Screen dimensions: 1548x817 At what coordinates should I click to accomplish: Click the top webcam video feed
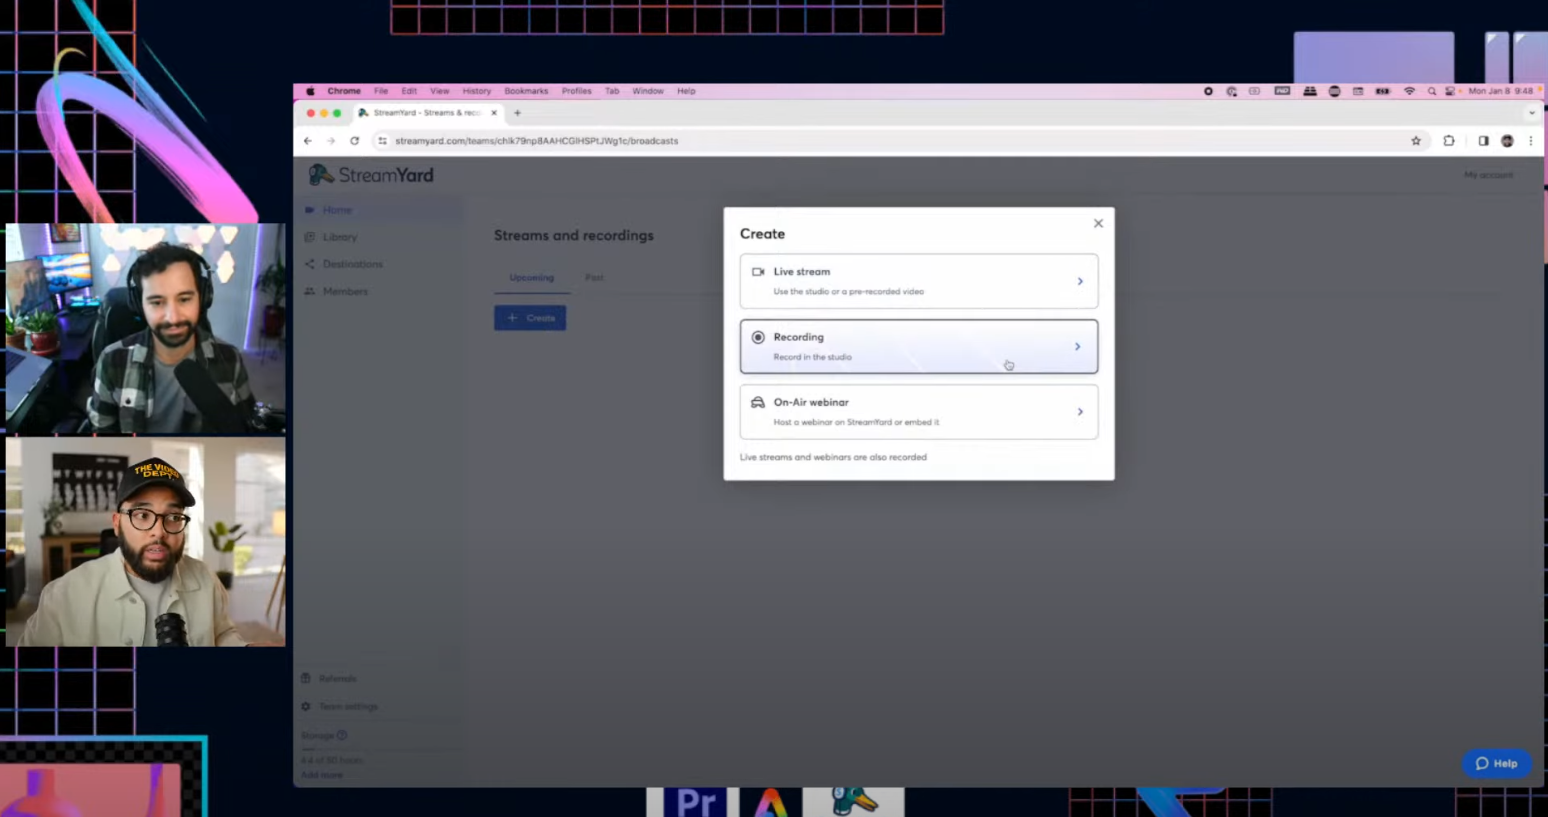click(145, 329)
